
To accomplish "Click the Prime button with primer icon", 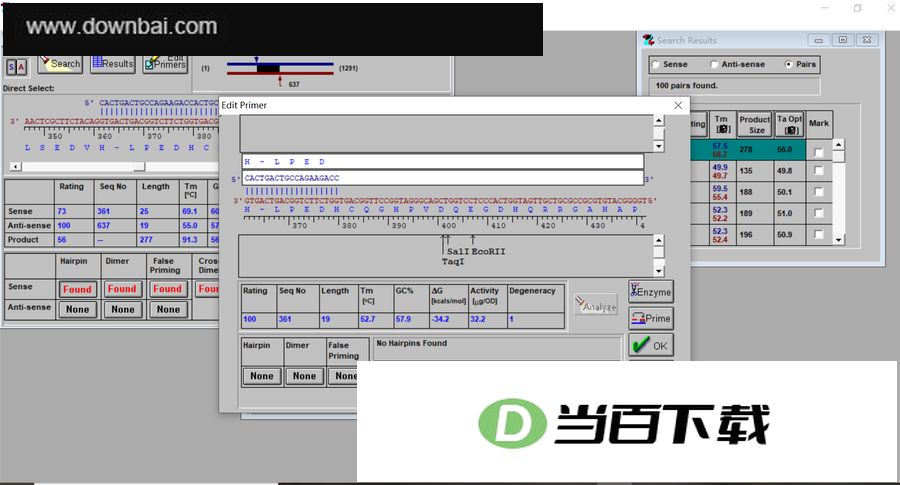I will point(651,318).
